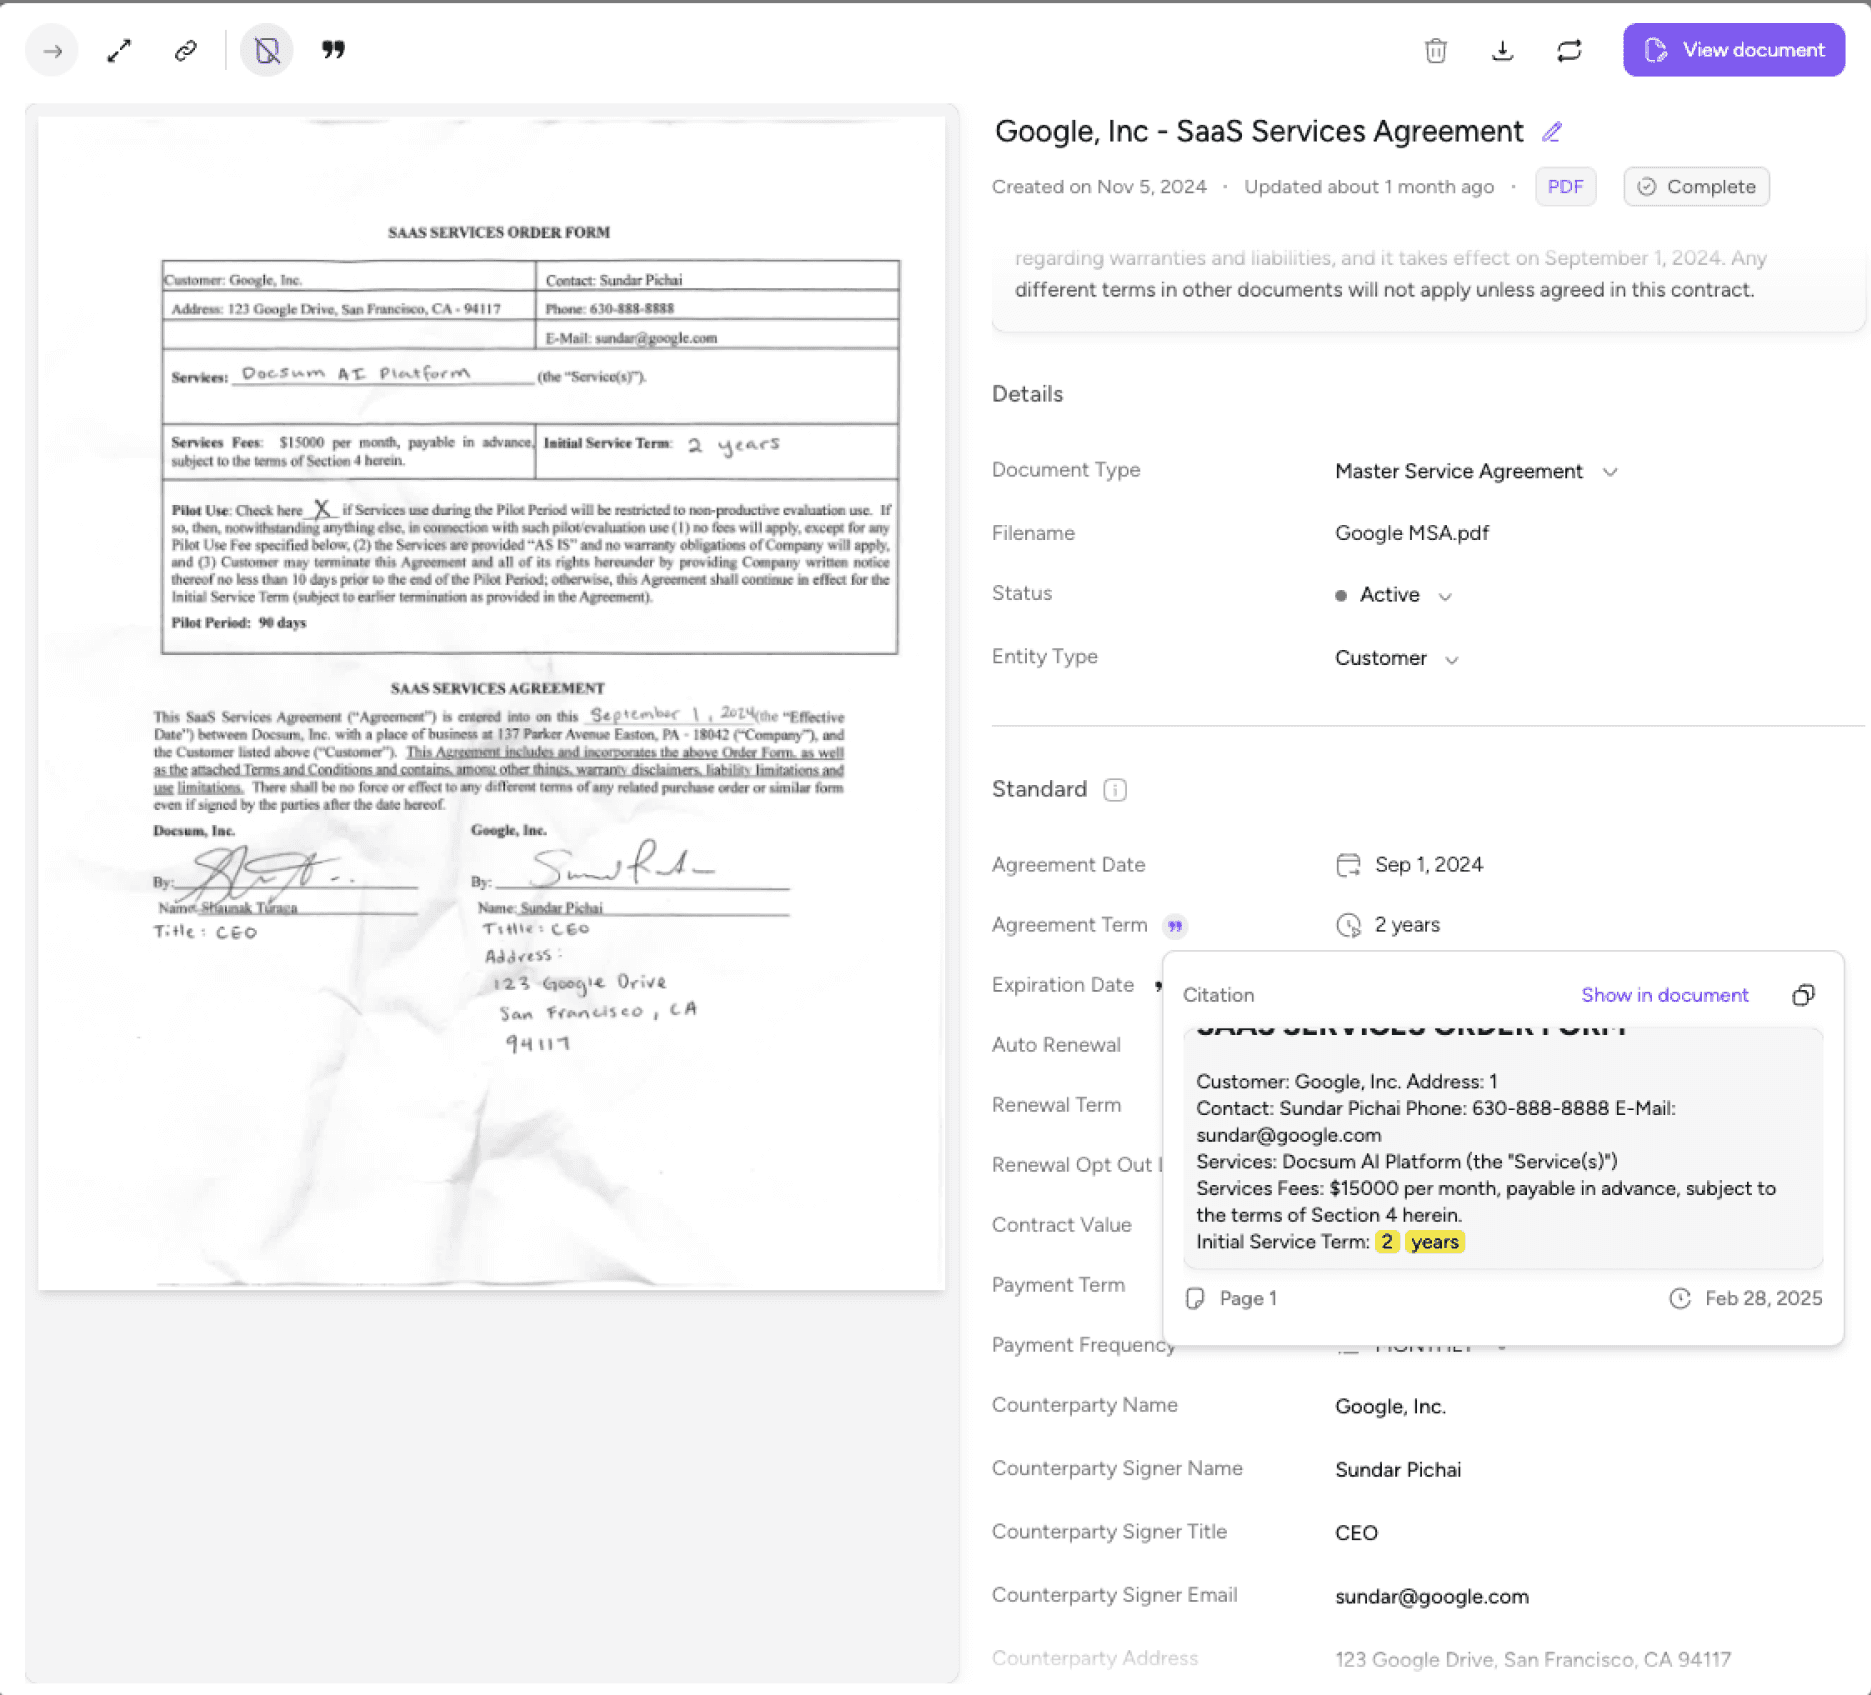The image size is (1871, 1695).
Task: Open the Customer entity type dropdown
Action: coord(1397,658)
